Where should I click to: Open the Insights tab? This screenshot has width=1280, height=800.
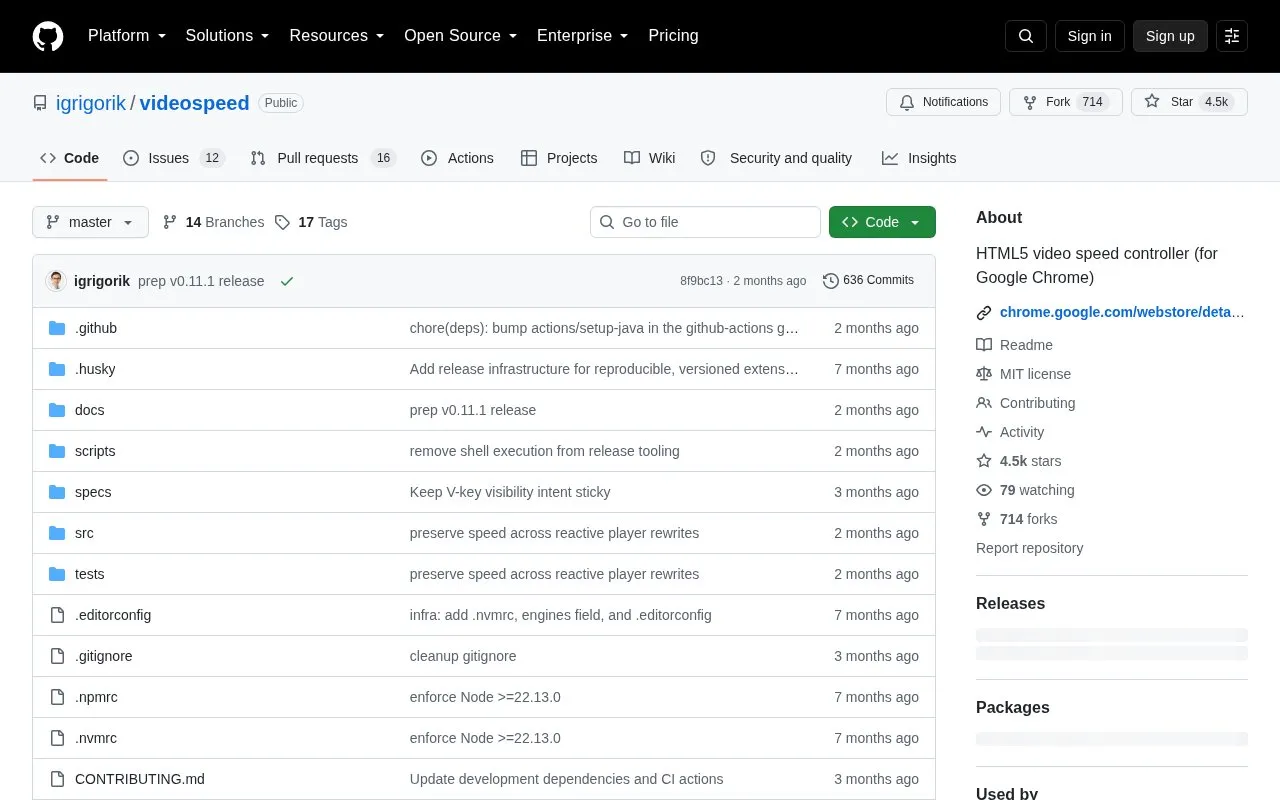(919, 158)
